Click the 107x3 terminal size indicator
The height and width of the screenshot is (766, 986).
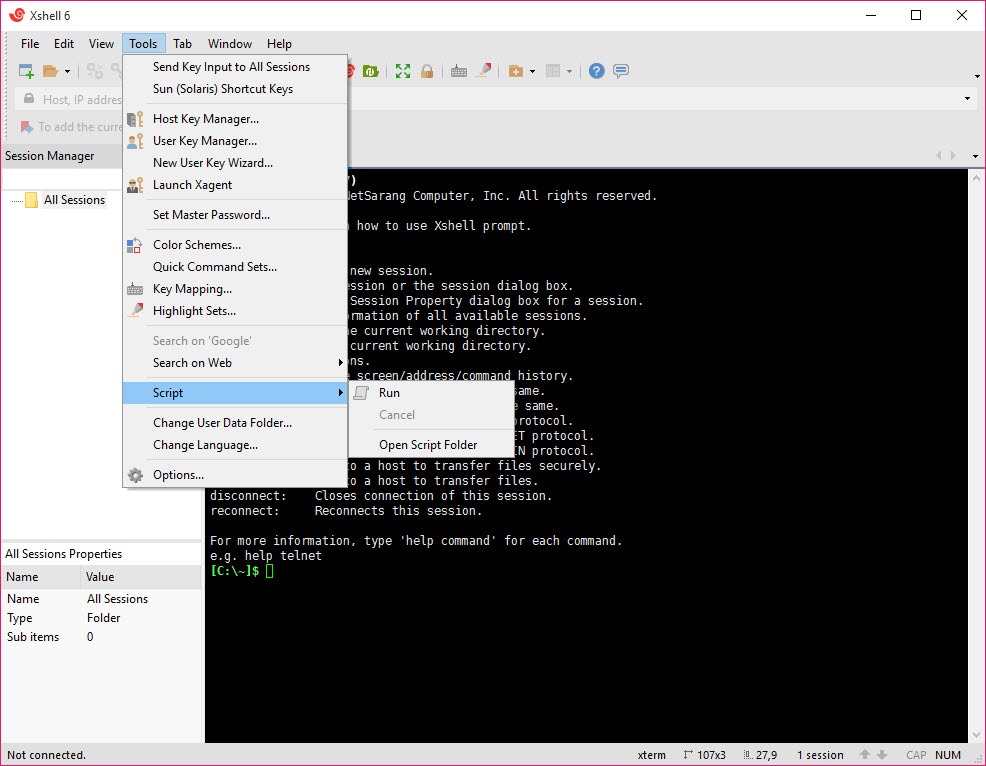click(705, 755)
